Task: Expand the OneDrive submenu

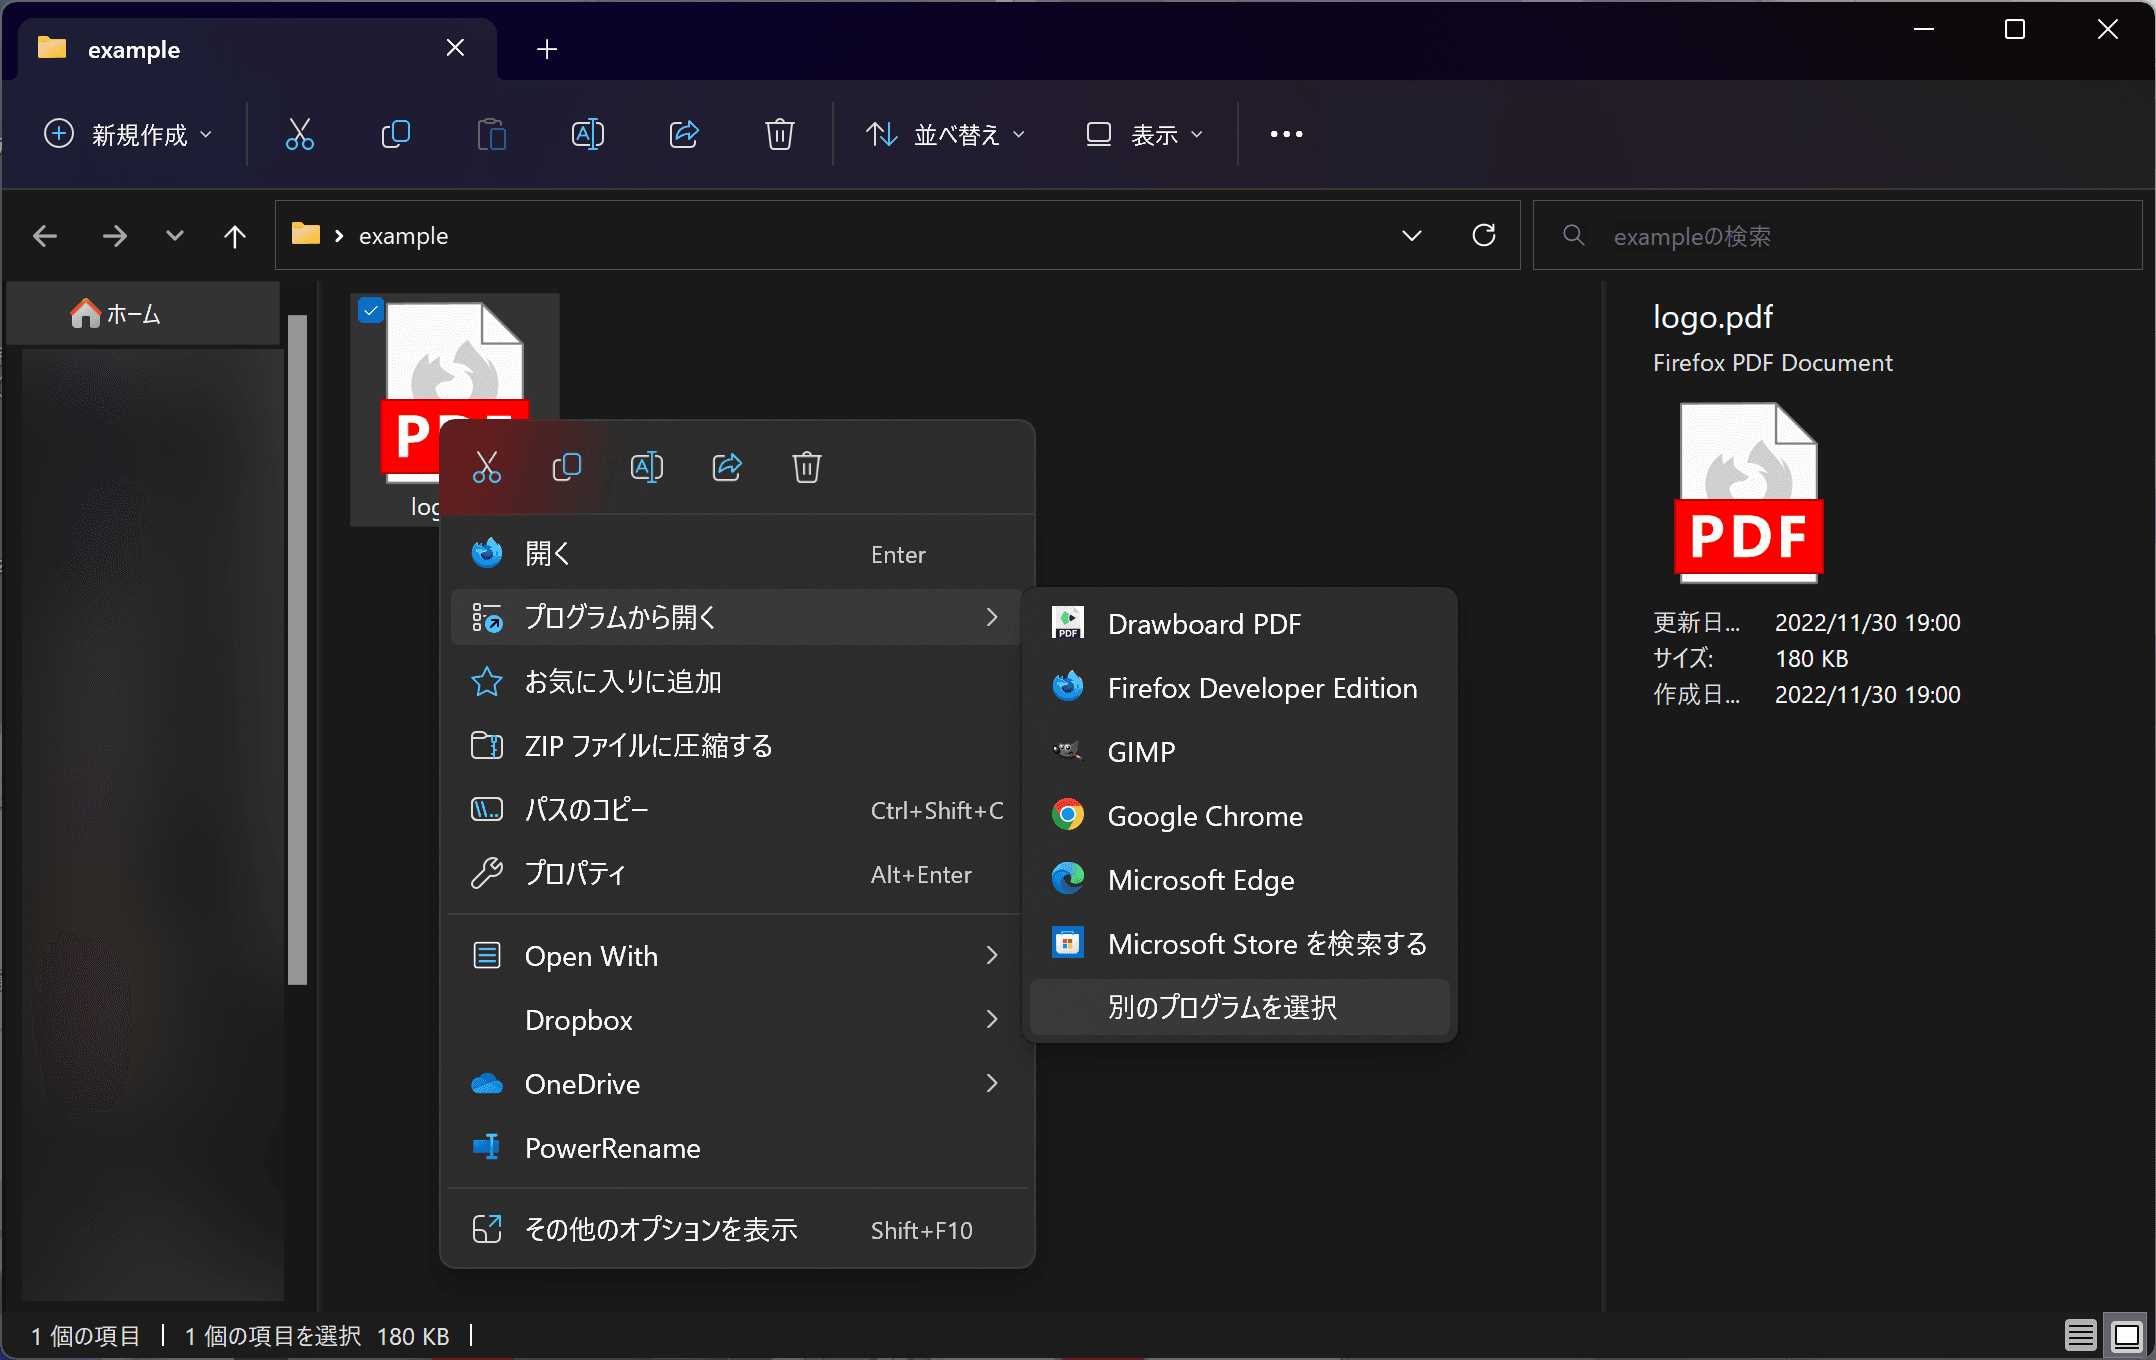Action: pyautogui.click(x=737, y=1084)
